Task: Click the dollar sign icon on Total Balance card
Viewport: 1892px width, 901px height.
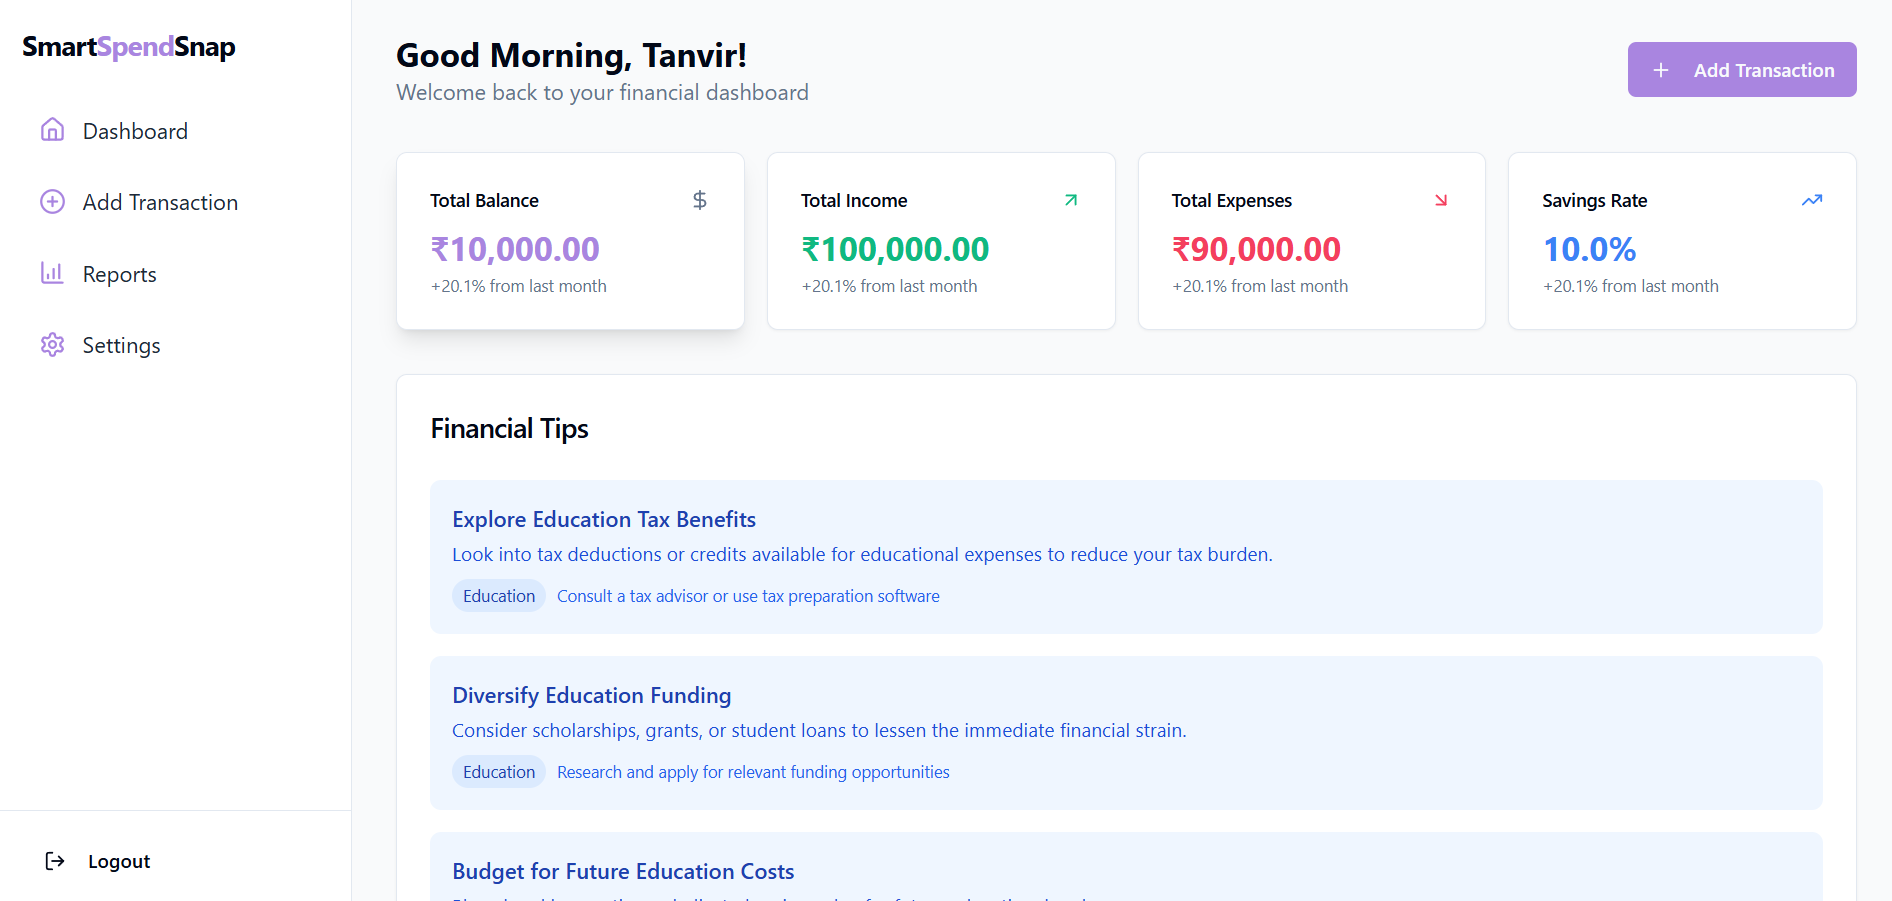Action: (x=699, y=200)
